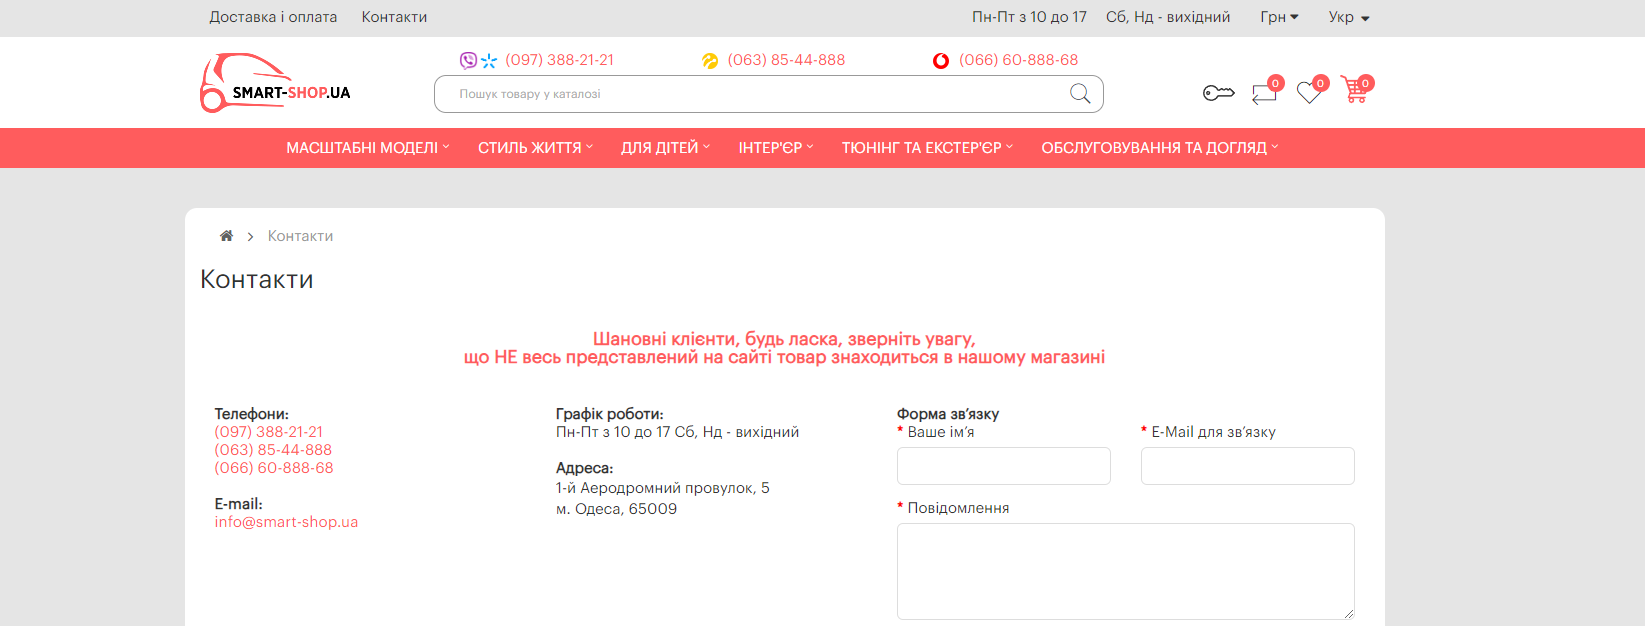Open the wishlist heart icon
Viewport: 1645px width, 626px height.
coord(1309,93)
